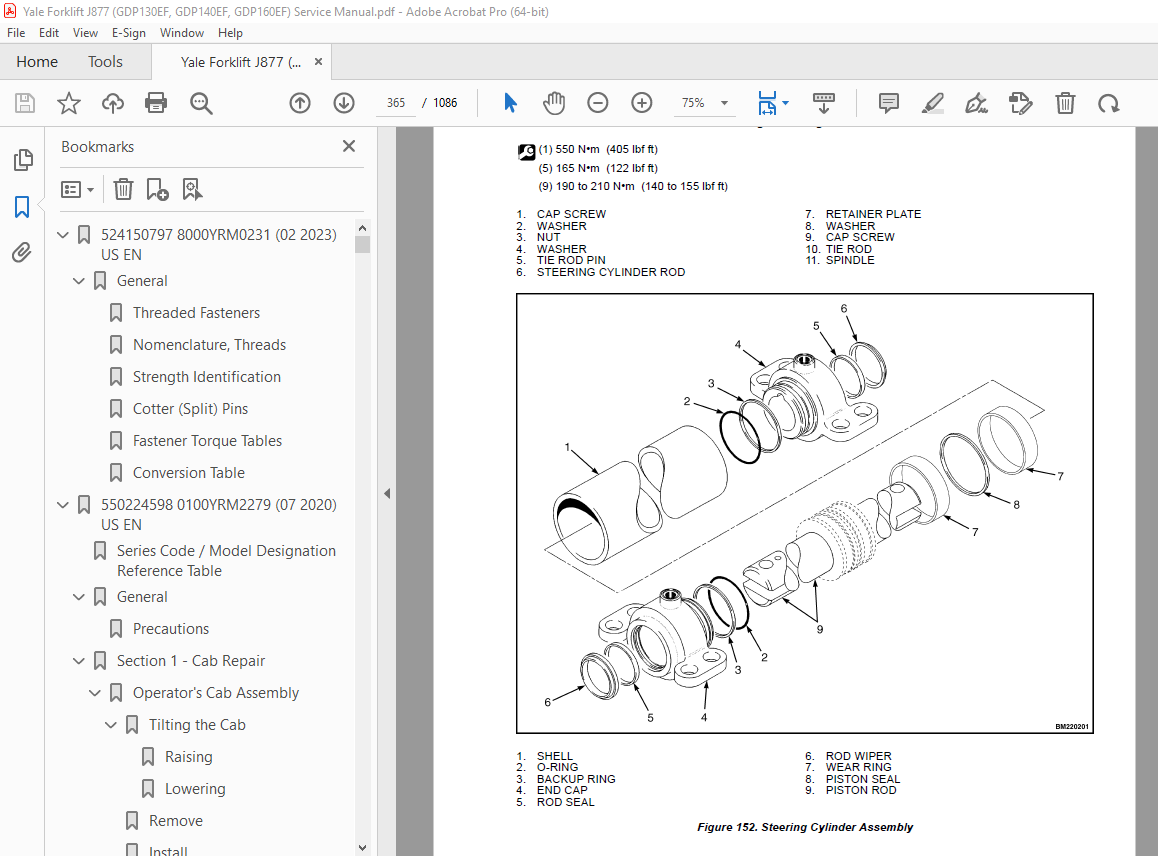Open the Find text search tool

click(x=201, y=103)
